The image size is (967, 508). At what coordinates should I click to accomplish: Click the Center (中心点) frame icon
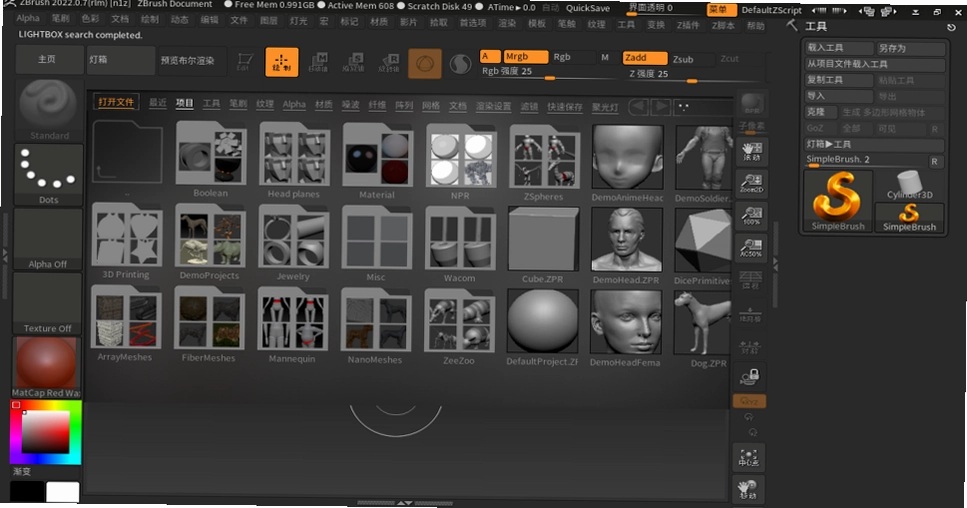point(749,457)
